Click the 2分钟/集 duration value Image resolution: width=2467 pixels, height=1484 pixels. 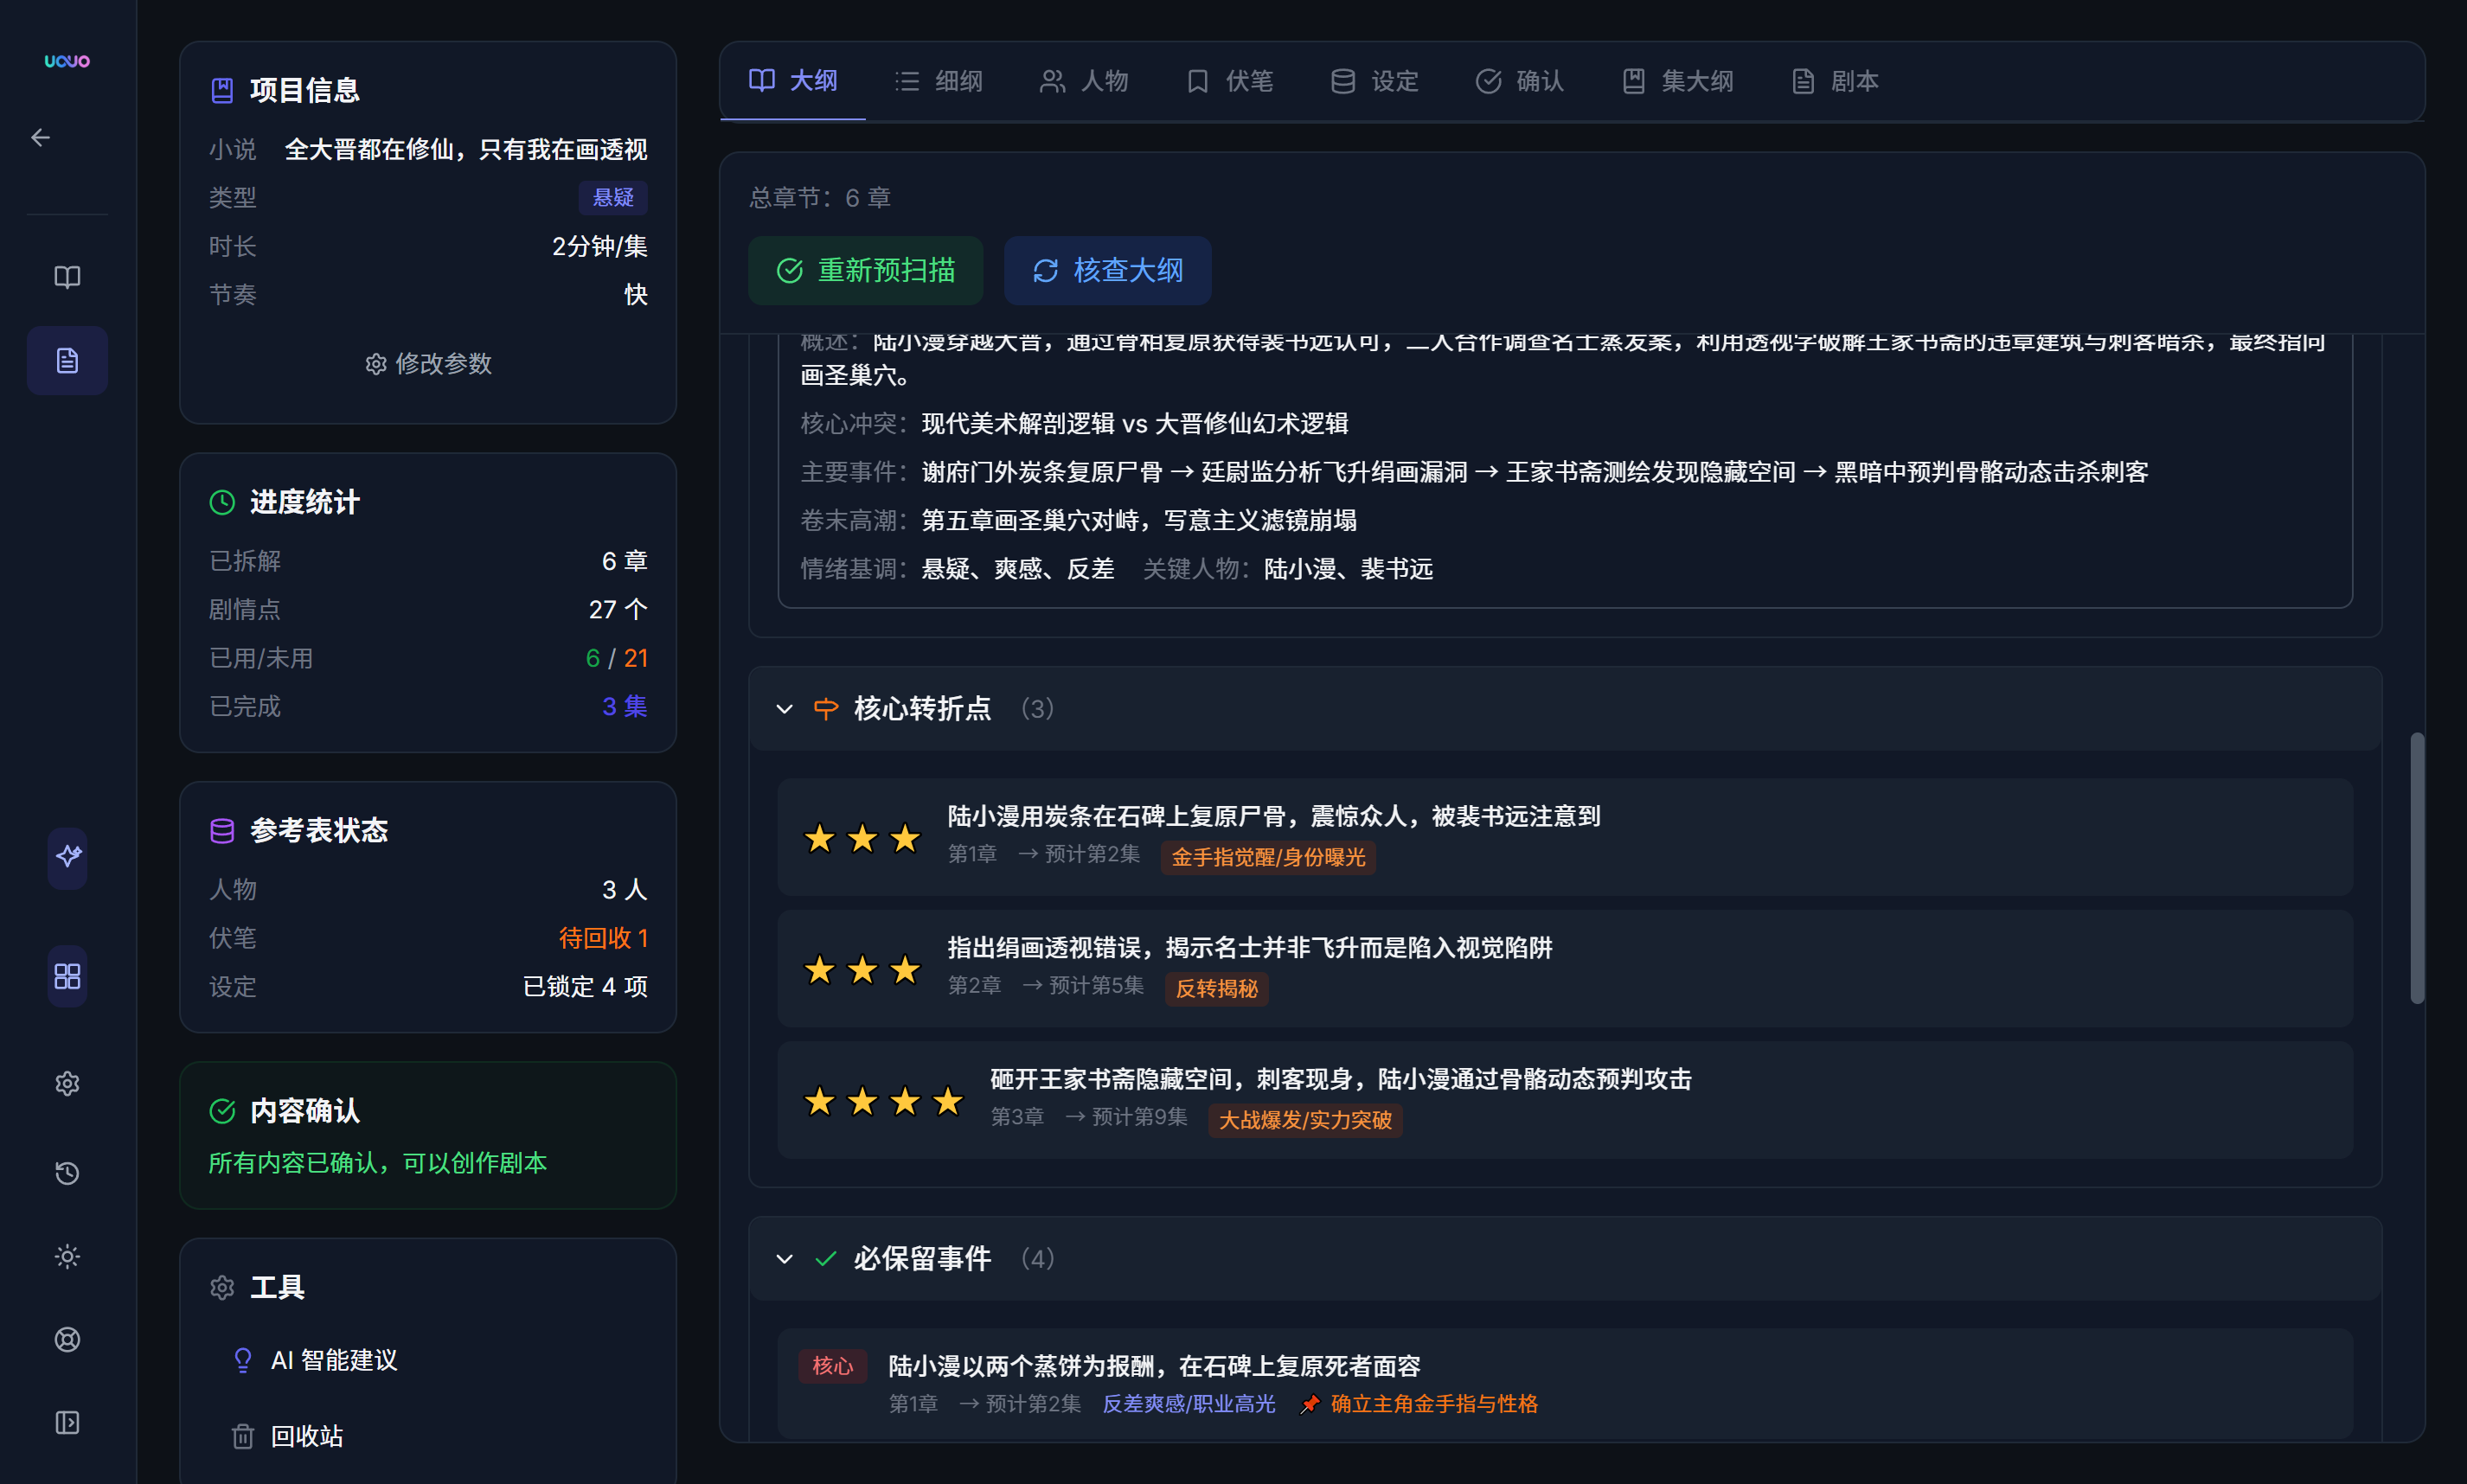[x=599, y=246]
